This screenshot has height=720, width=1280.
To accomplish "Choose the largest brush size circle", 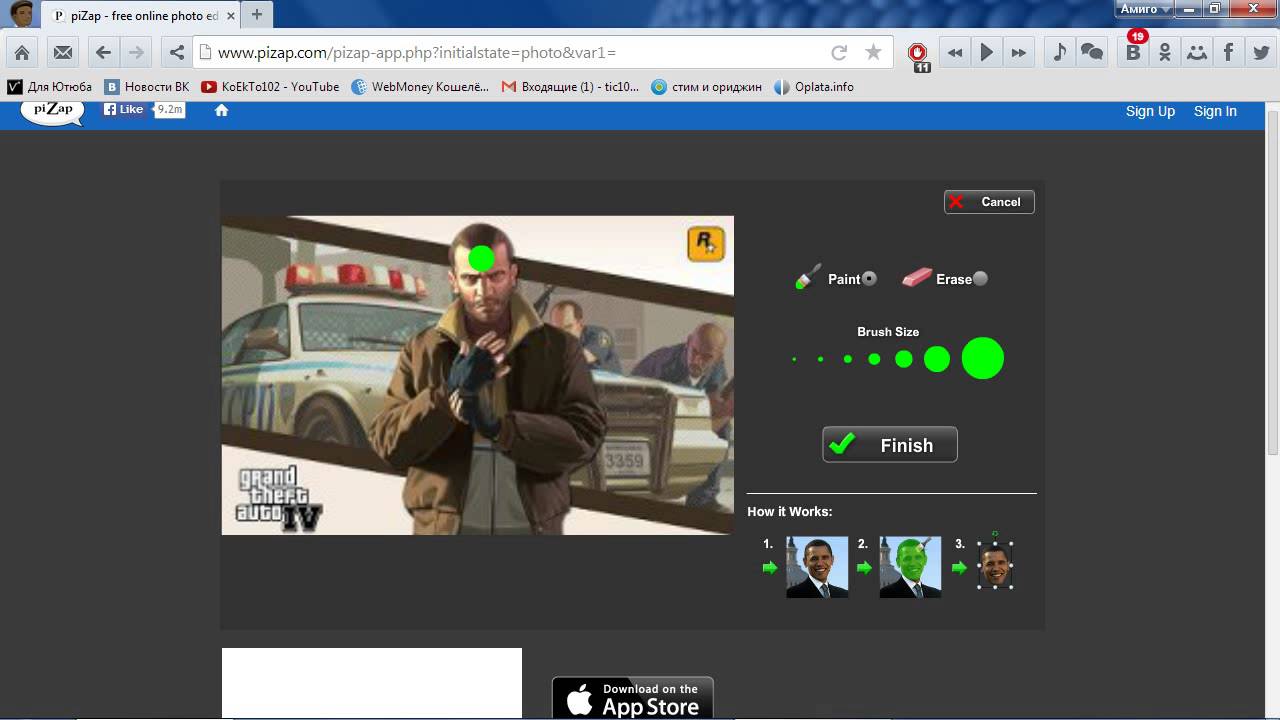I will click(983, 358).
